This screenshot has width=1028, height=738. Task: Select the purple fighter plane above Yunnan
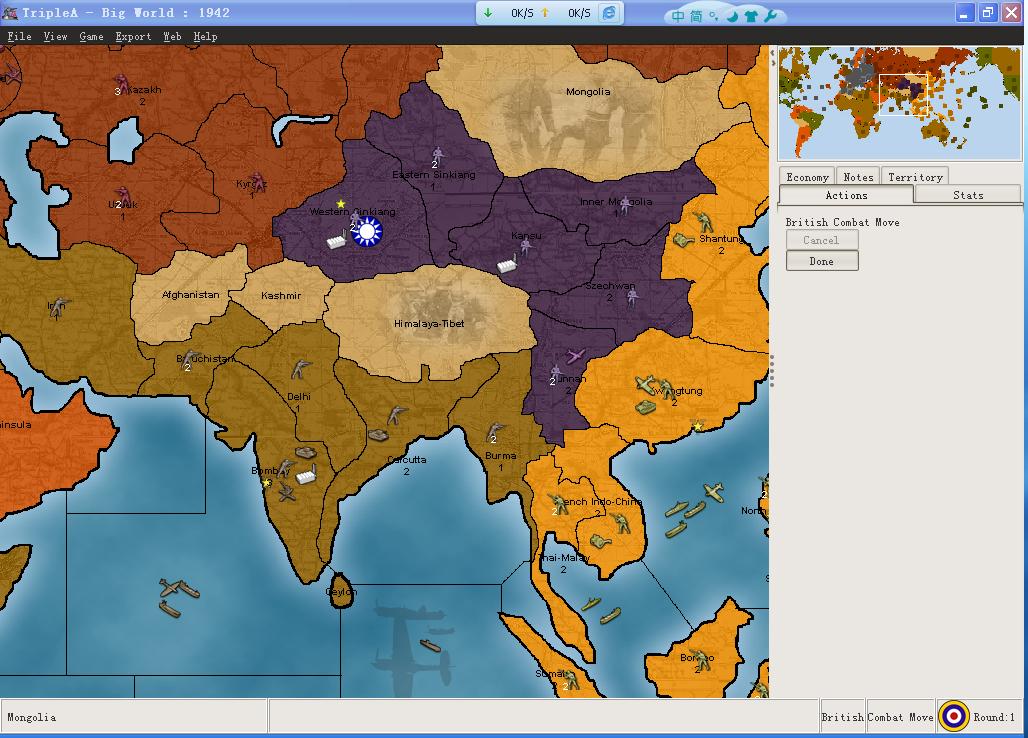(575, 356)
